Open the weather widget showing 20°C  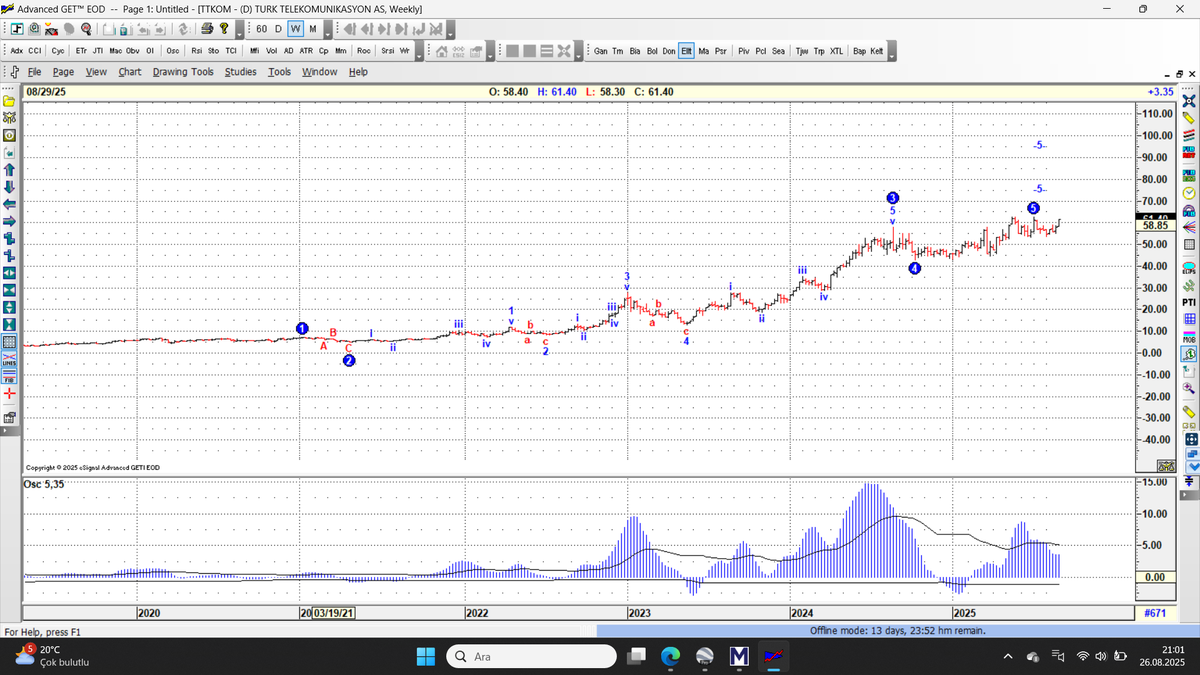pyautogui.click(x=52, y=656)
